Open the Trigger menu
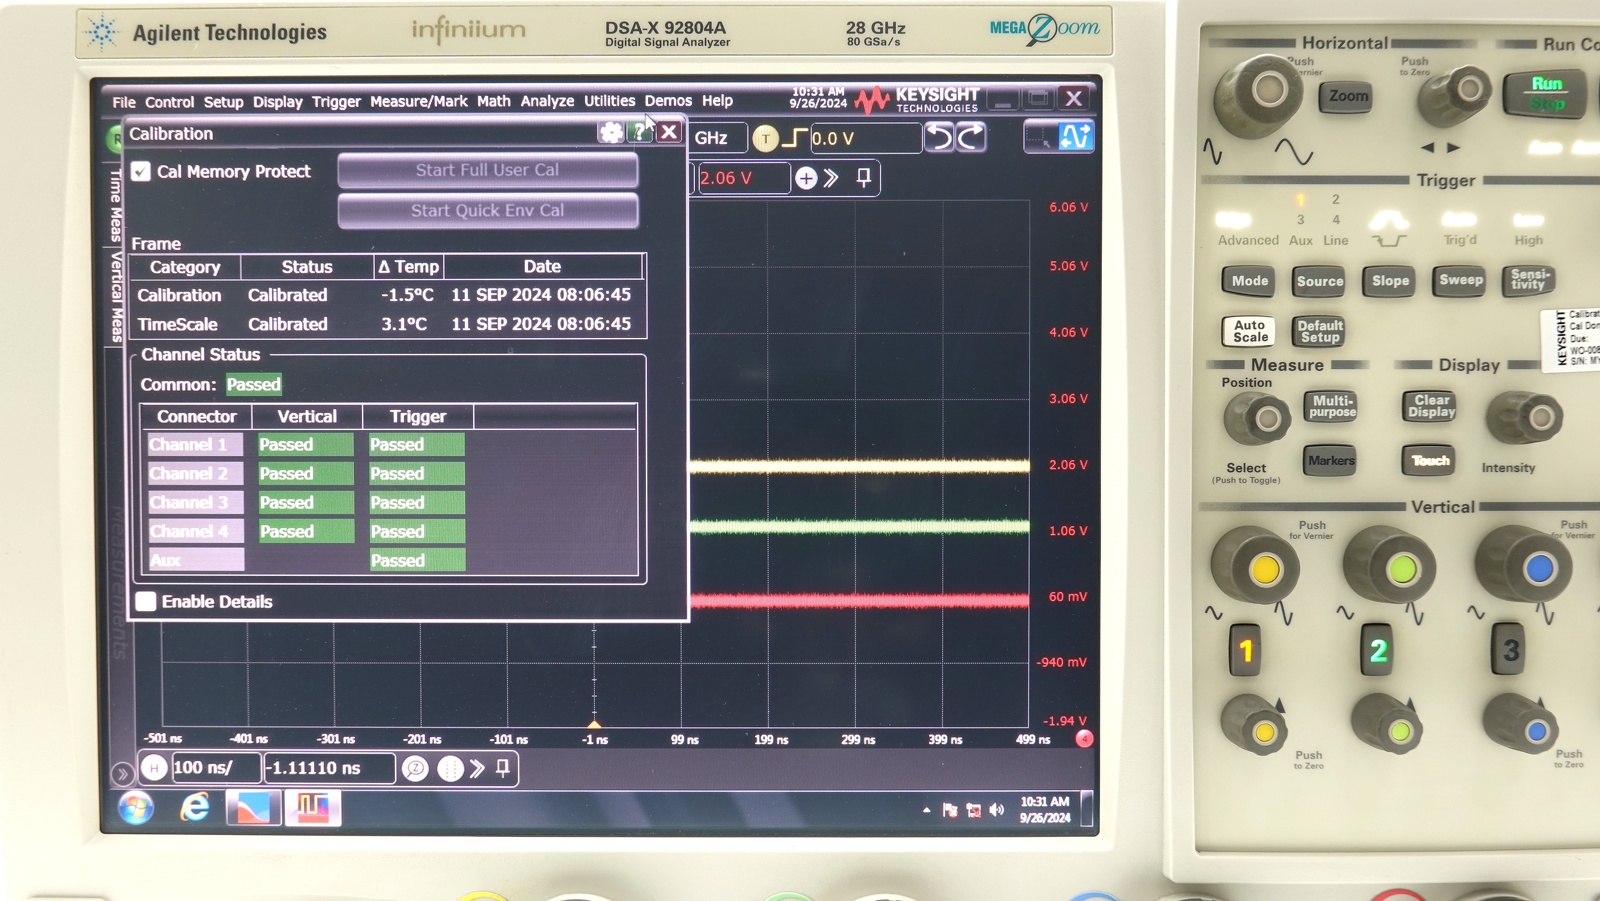The height and width of the screenshot is (901, 1600). coord(336,102)
